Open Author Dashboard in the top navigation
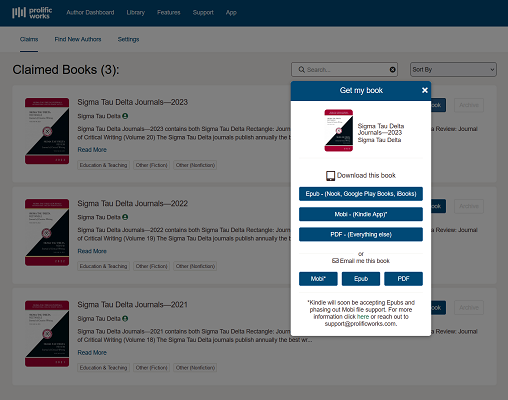508x400 pixels. [x=90, y=13]
